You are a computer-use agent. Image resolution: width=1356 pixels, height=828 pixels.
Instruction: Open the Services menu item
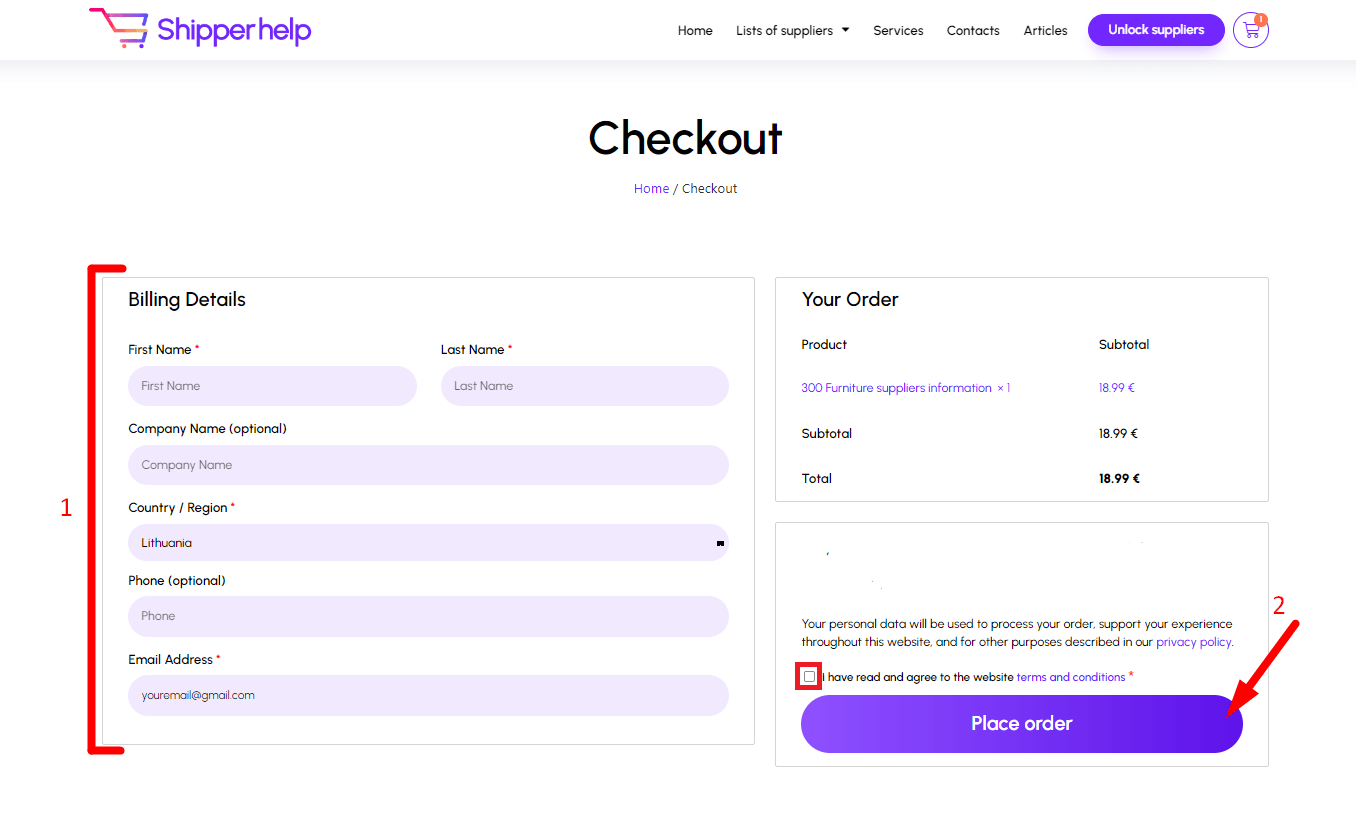point(898,30)
